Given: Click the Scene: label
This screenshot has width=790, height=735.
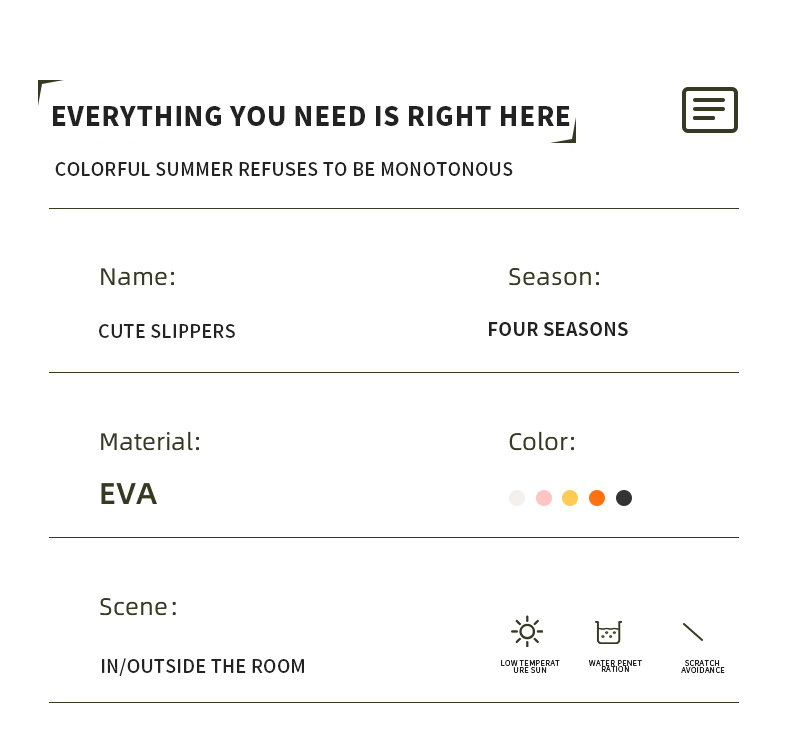Looking at the screenshot, I should click(138, 607).
